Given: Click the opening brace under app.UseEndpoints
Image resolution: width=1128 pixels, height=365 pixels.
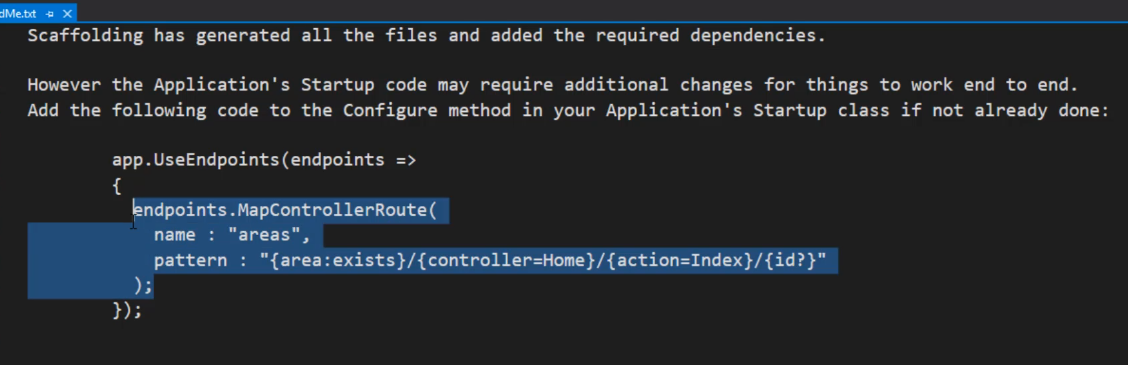Looking at the screenshot, I should tap(117, 186).
